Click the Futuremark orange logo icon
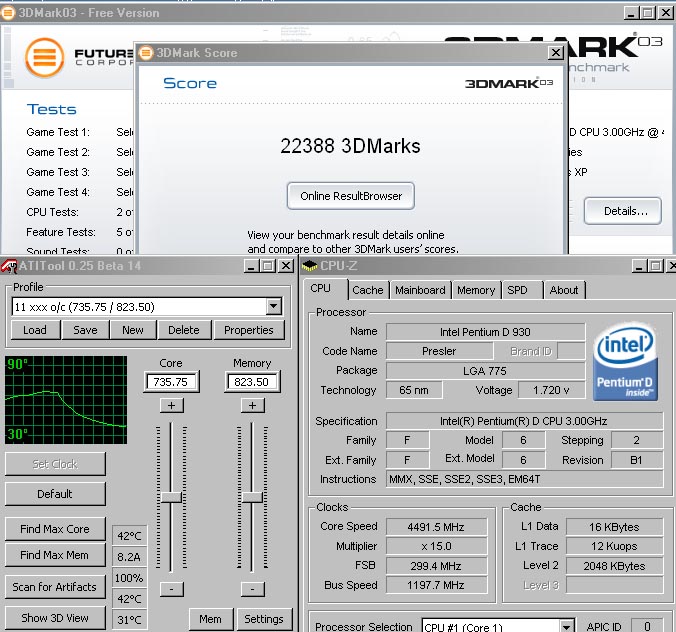 coord(44,57)
